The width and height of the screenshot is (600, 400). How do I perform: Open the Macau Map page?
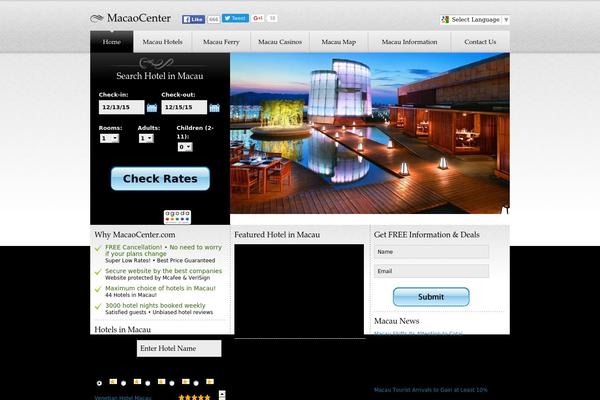click(x=339, y=42)
